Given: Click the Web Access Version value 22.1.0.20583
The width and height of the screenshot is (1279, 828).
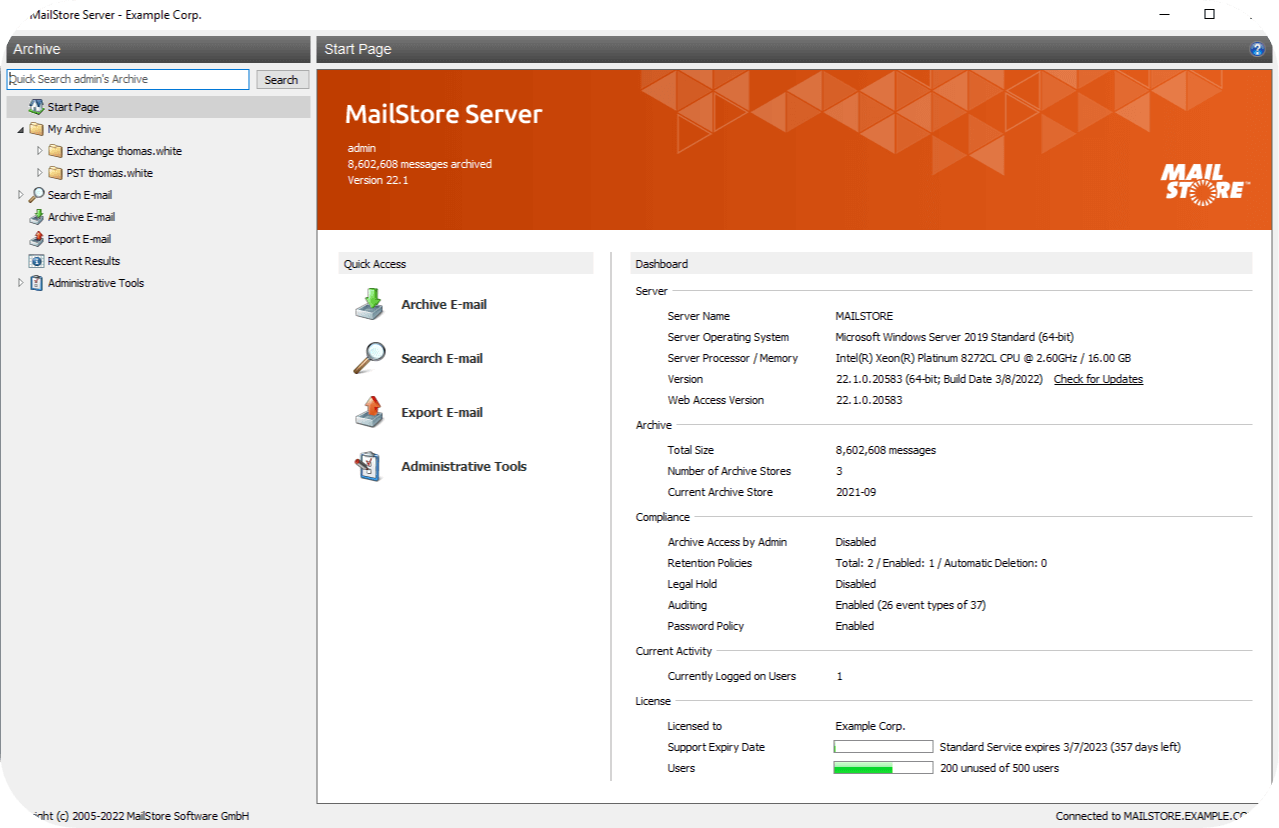Looking at the screenshot, I should [x=869, y=400].
